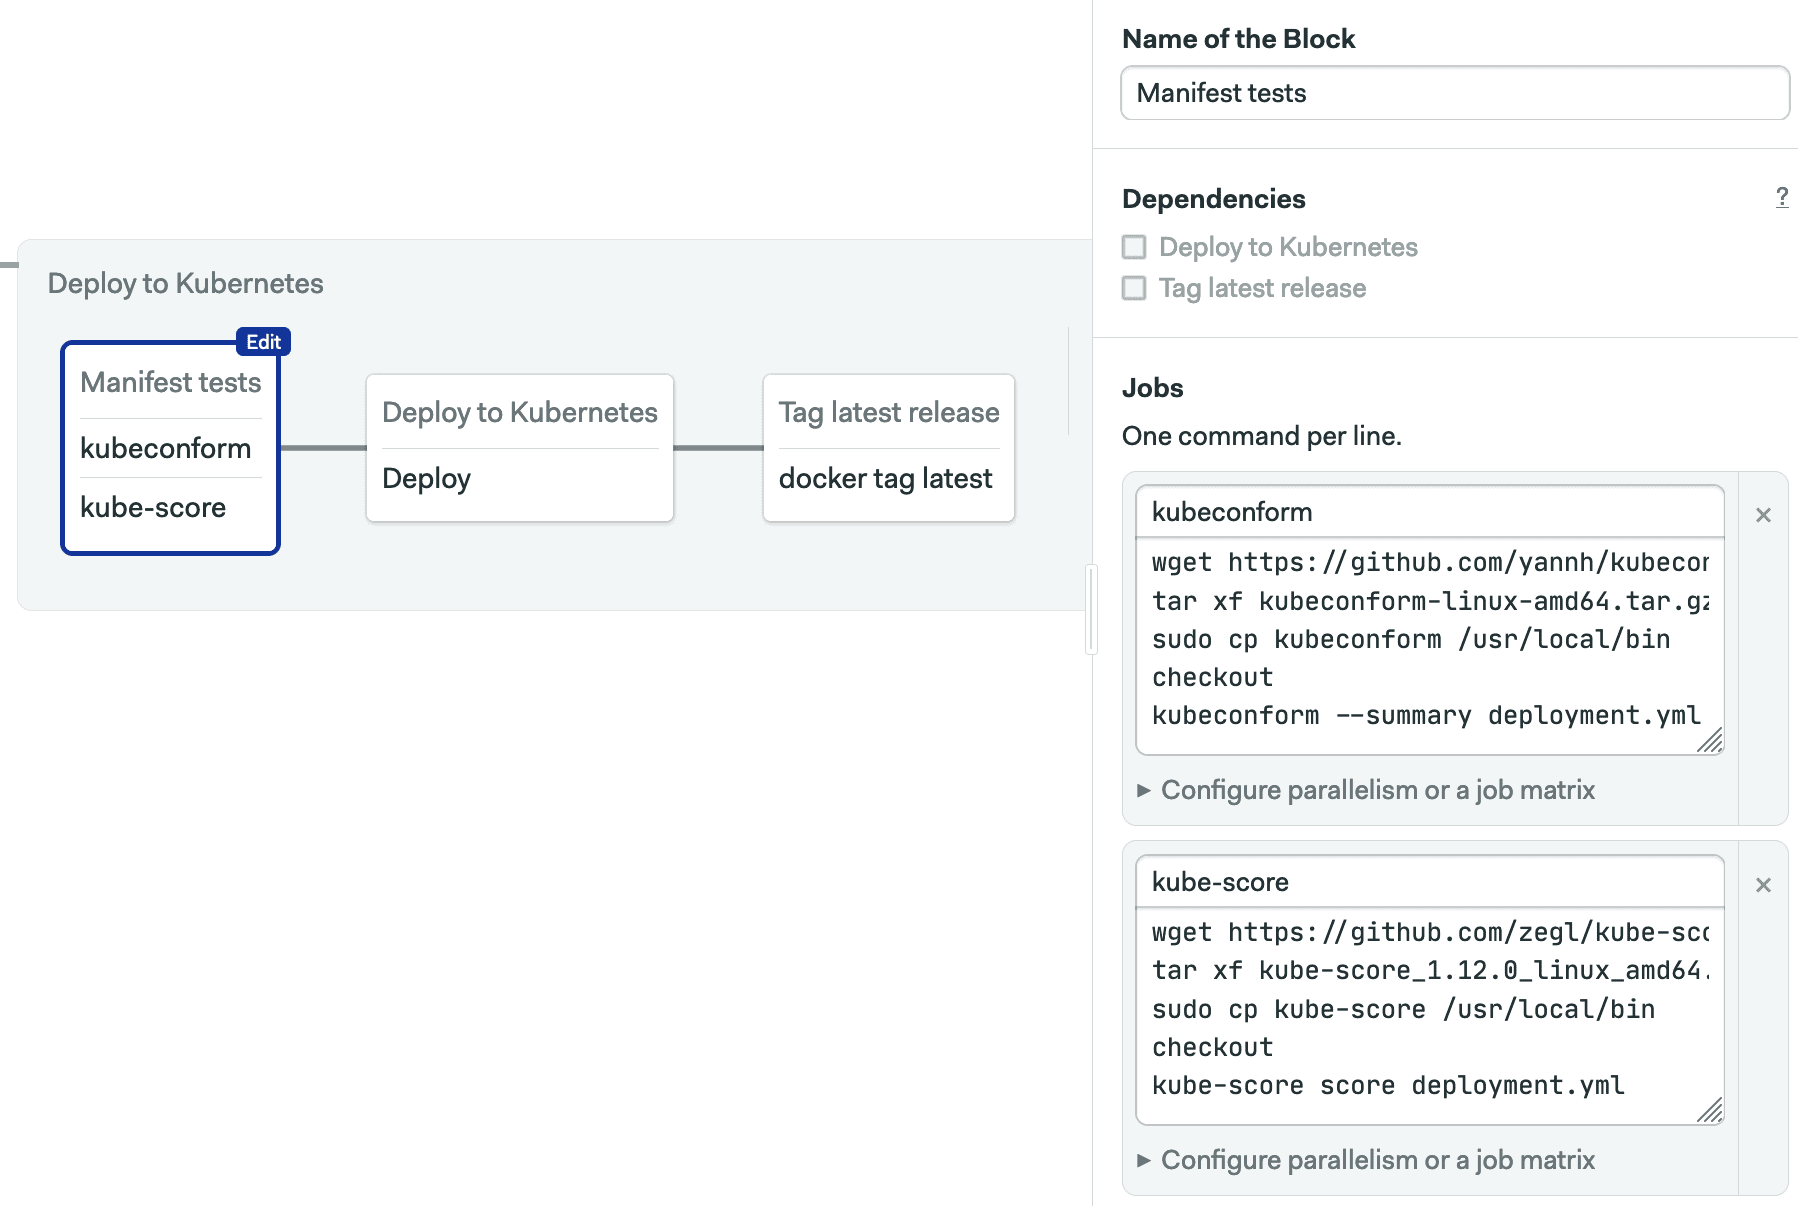Remove the kubeconform job
This screenshot has height=1206, width=1798.
(x=1763, y=514)
